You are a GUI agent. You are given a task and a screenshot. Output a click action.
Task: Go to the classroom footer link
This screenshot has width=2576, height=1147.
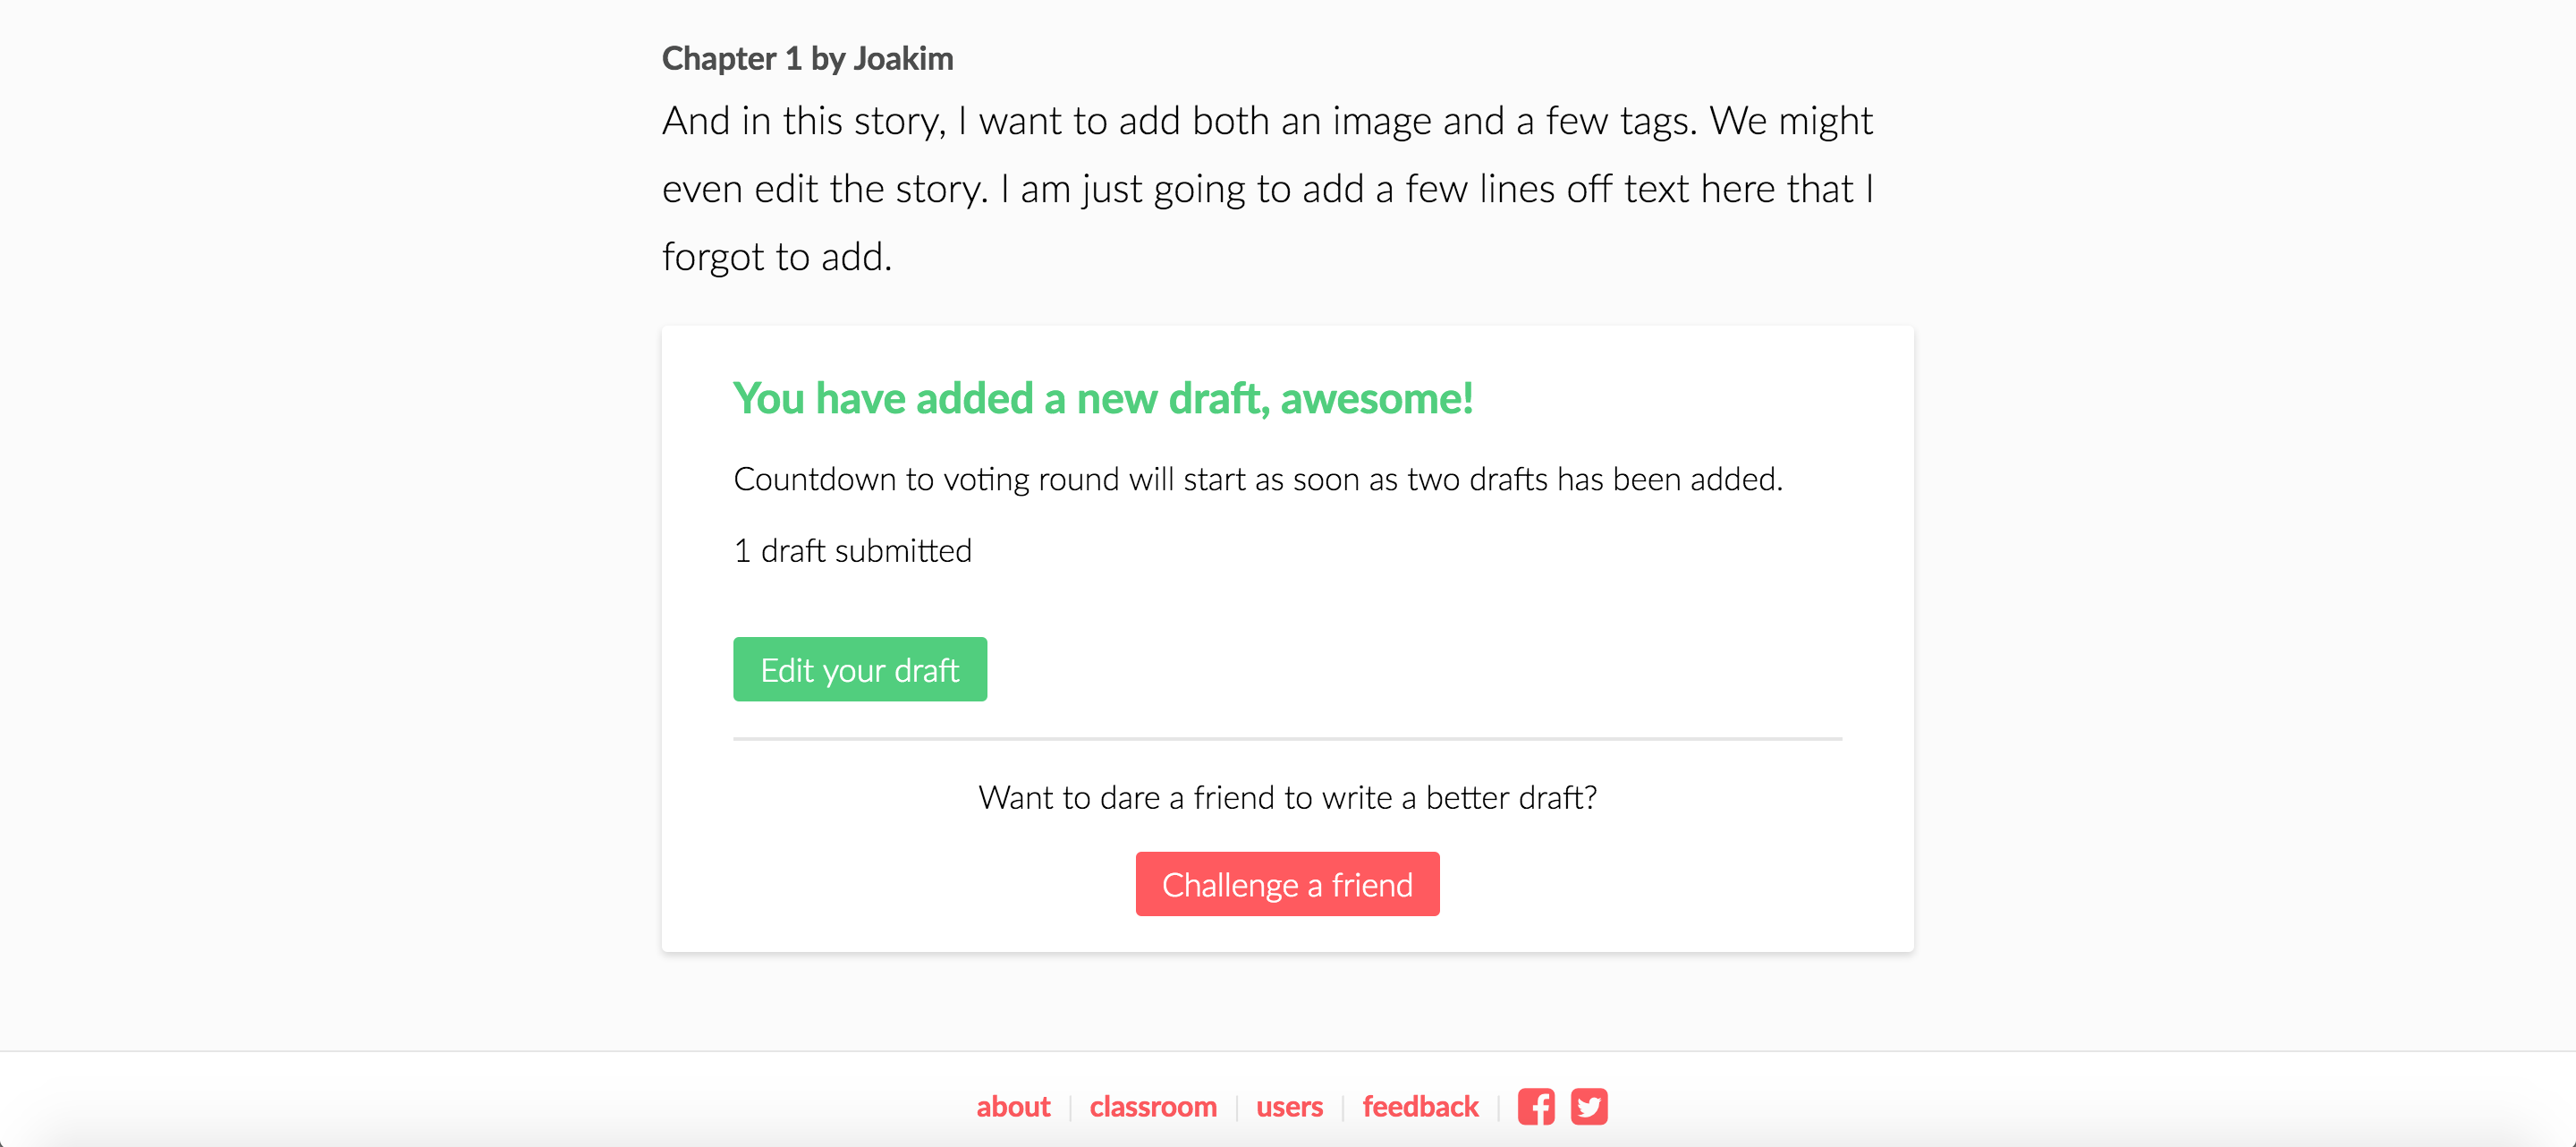1153,1106
